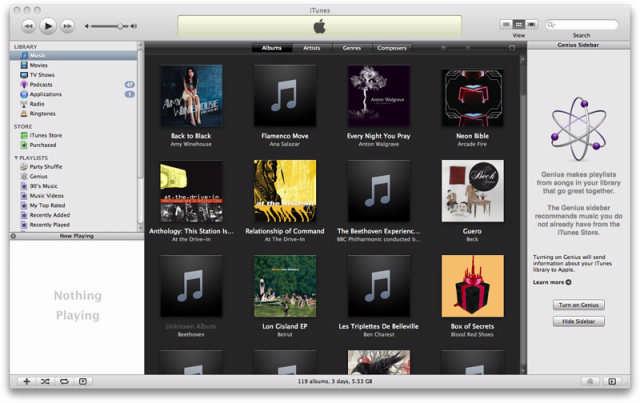Click the album grid vertical scrollbar
Viewport: 640px width, 403px height.
523,215
